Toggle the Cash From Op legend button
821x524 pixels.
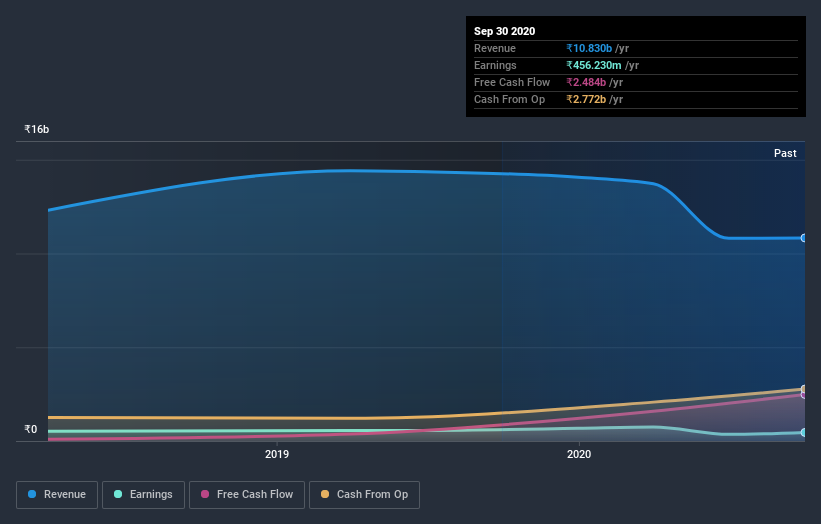tap(364, 495)
